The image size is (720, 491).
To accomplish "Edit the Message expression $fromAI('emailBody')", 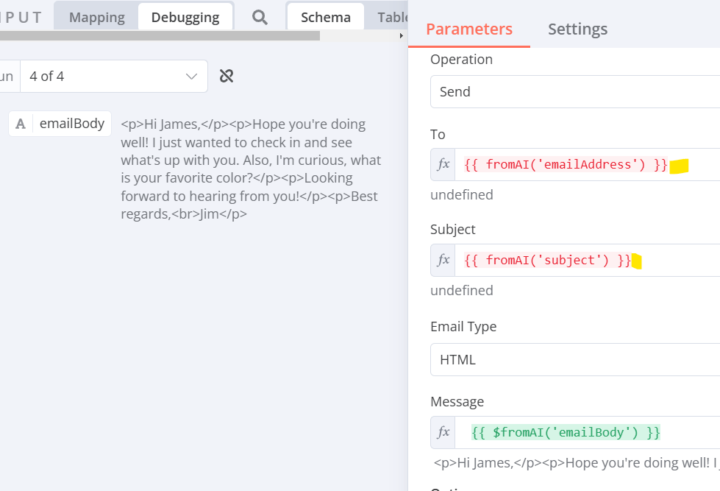I will coord(565,432).
